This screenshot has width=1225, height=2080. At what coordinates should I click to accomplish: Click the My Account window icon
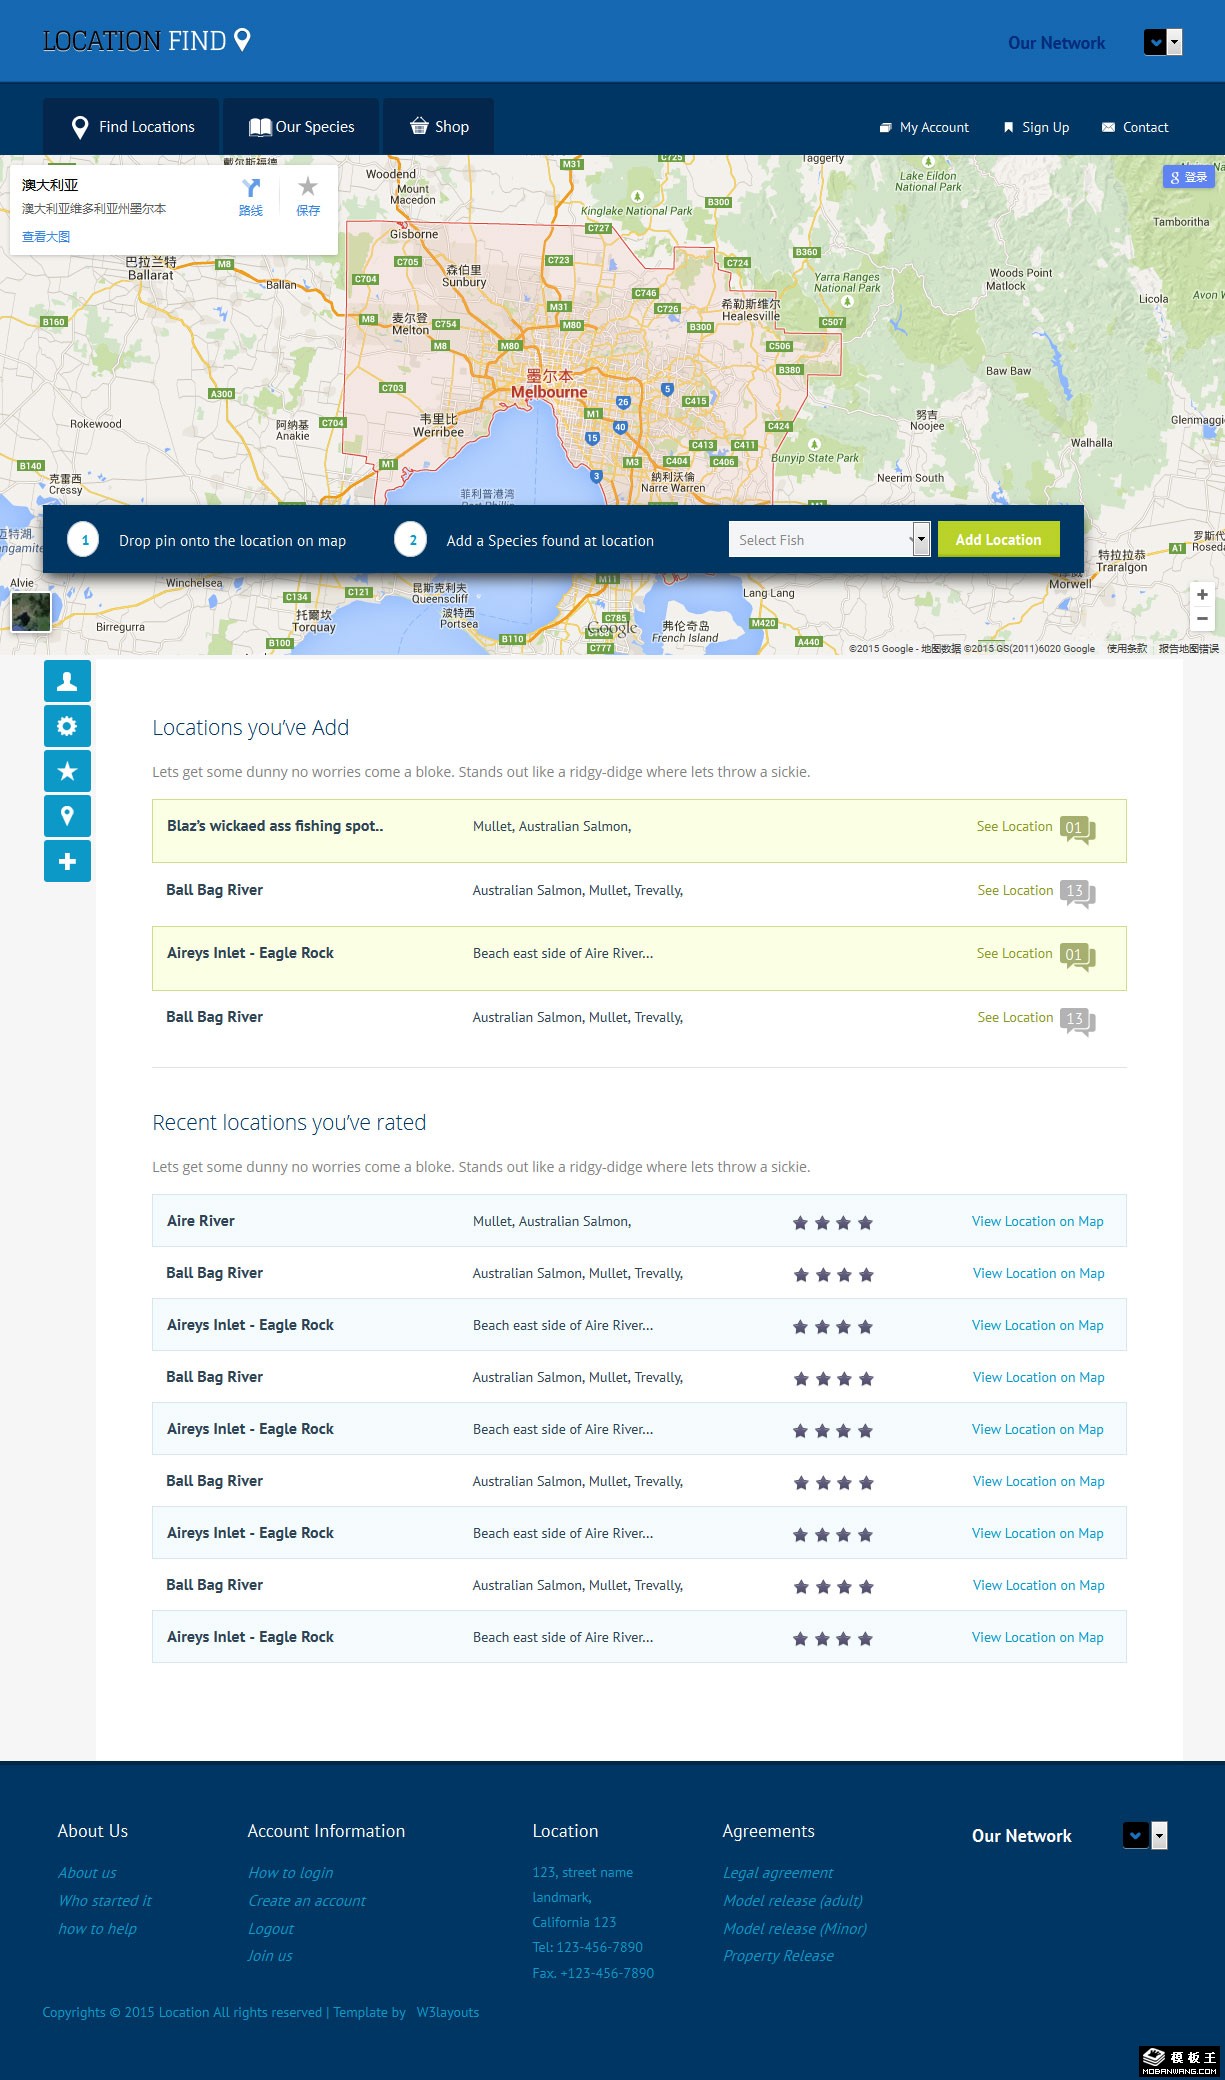(x=885, y=128)
